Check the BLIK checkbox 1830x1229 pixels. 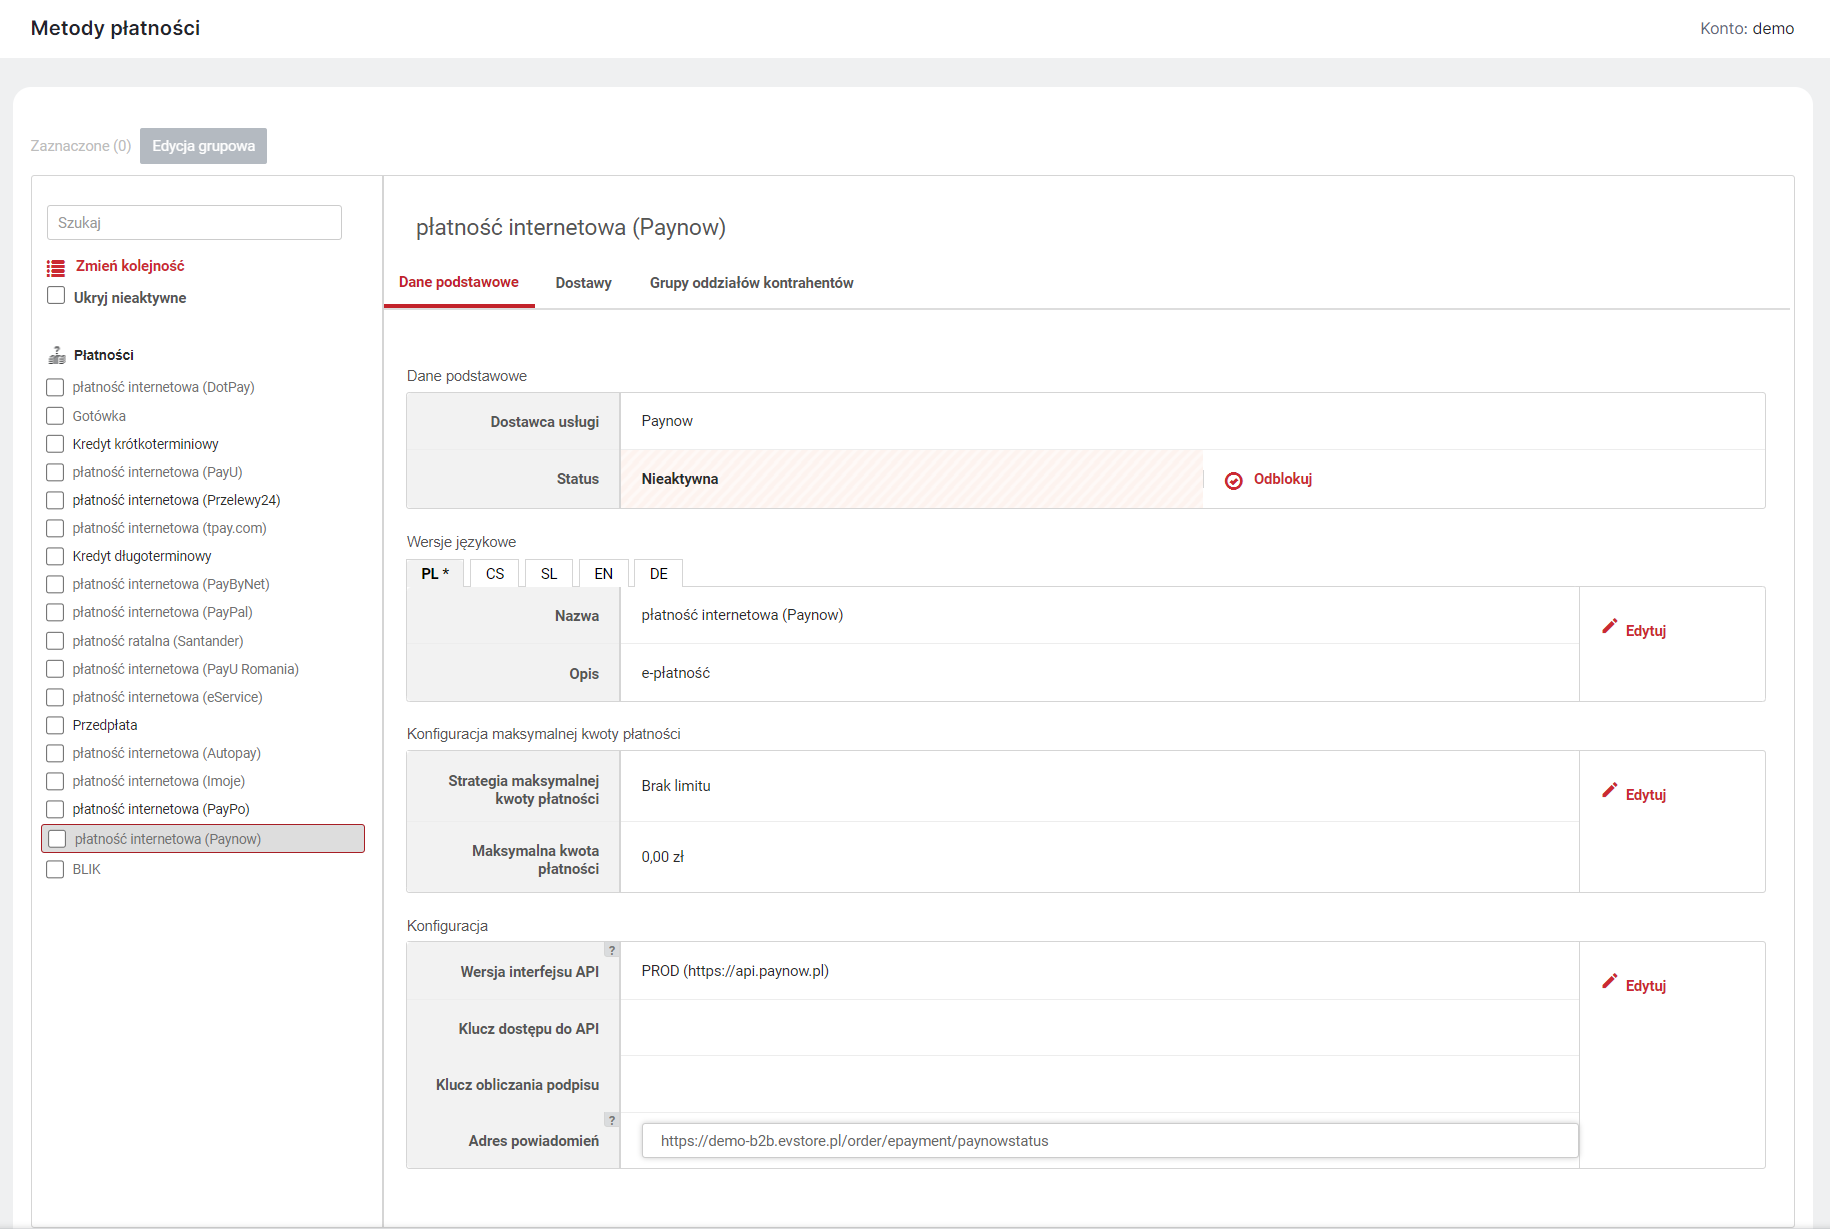tap(55, 869)
